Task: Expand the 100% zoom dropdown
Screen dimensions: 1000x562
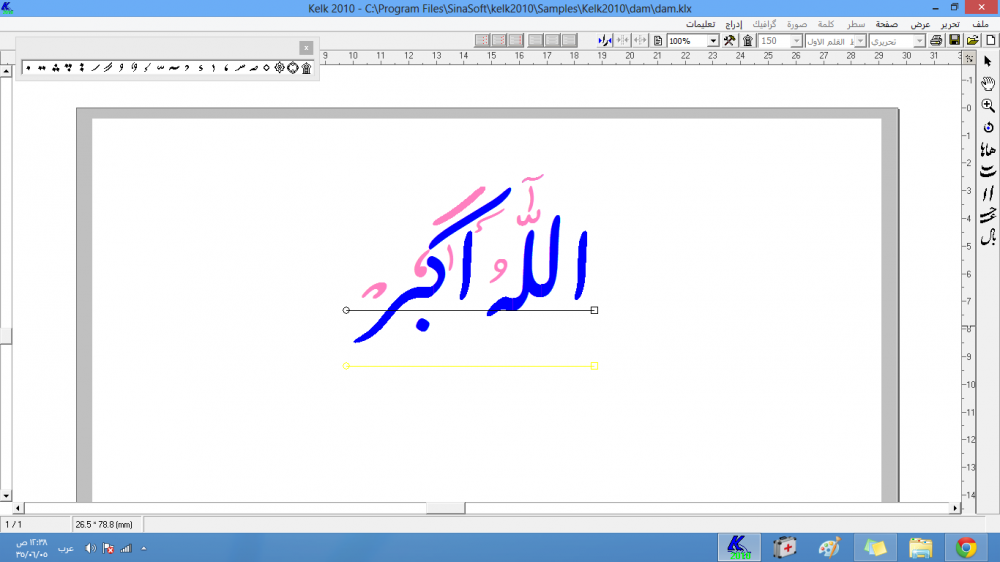Action: coord(713,41)
